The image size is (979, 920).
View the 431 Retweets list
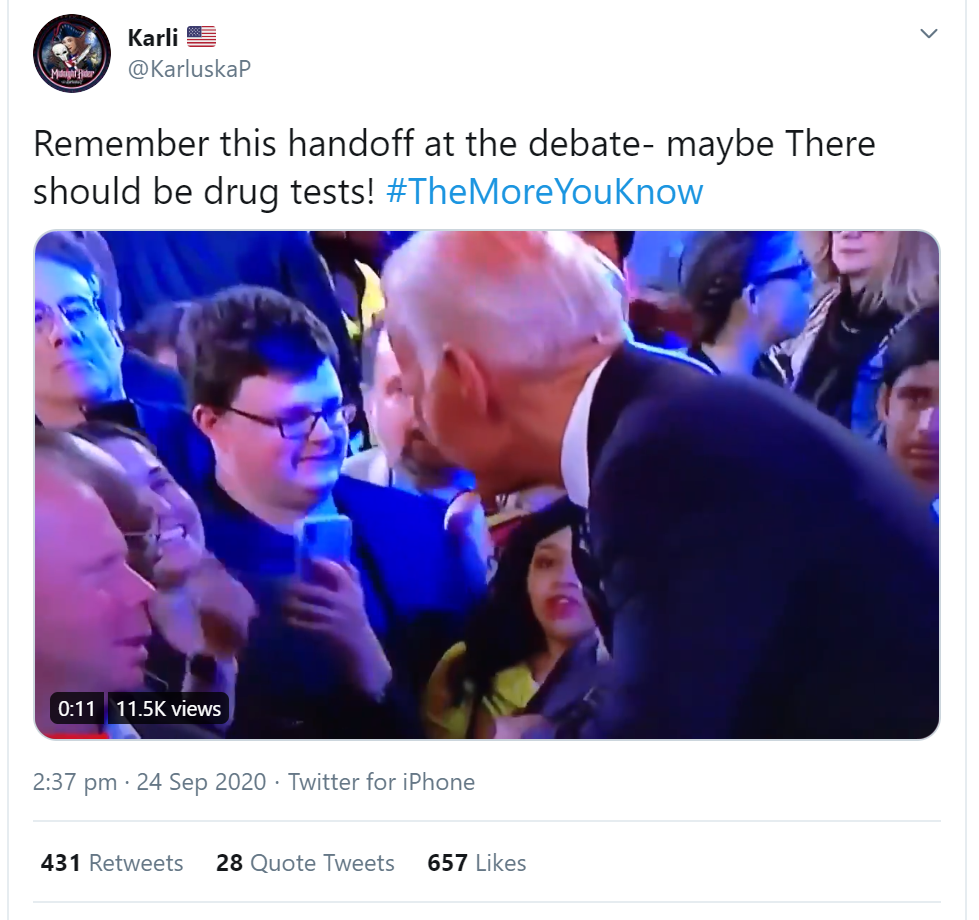112,863
